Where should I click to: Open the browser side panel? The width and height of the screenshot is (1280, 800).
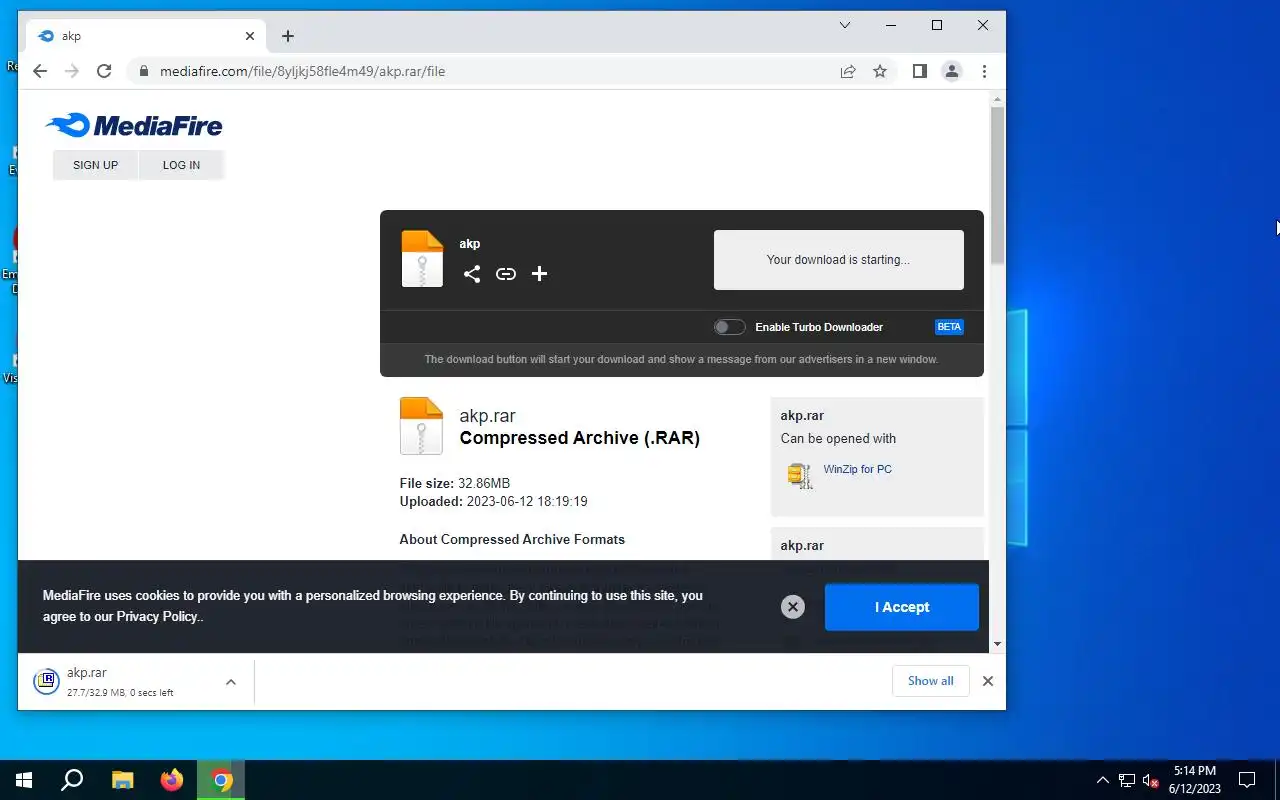pyautogui.click(x=920, y=71)
